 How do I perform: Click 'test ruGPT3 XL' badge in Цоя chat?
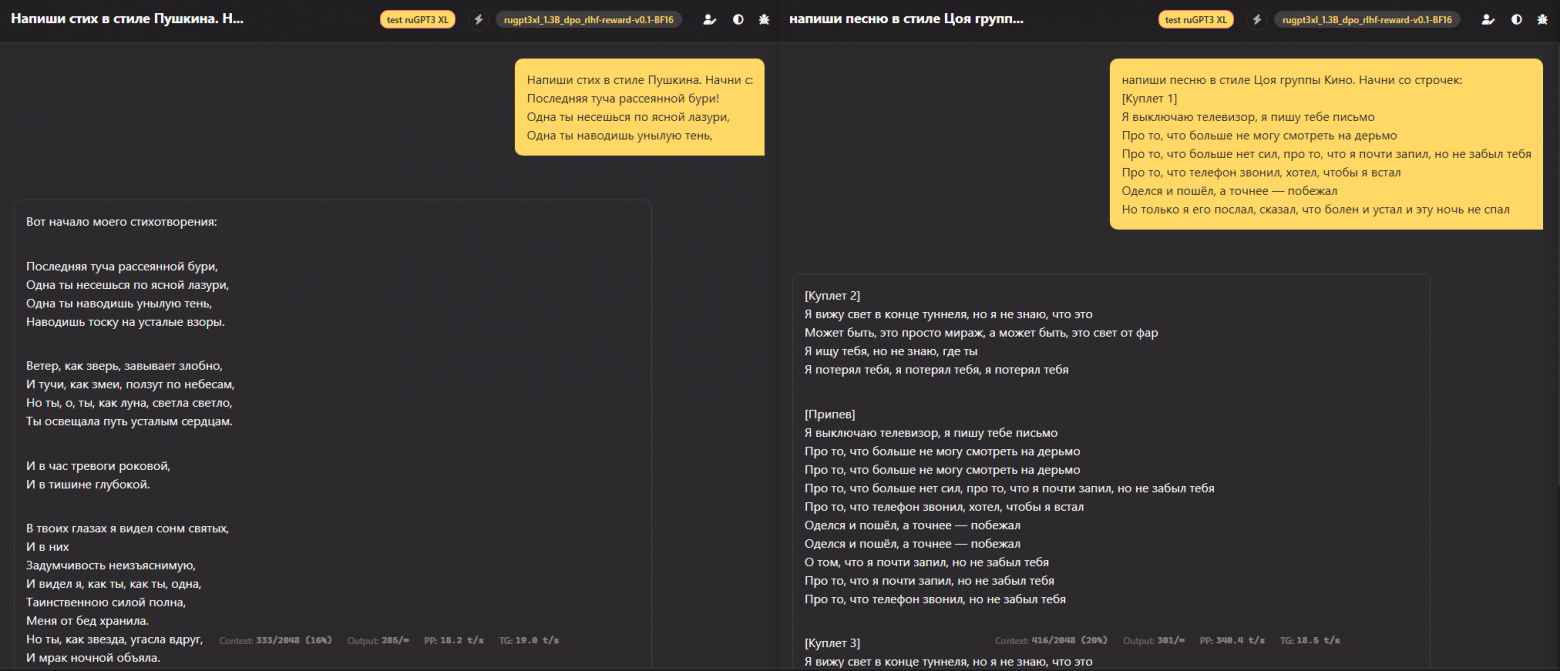coord(1196,19)
